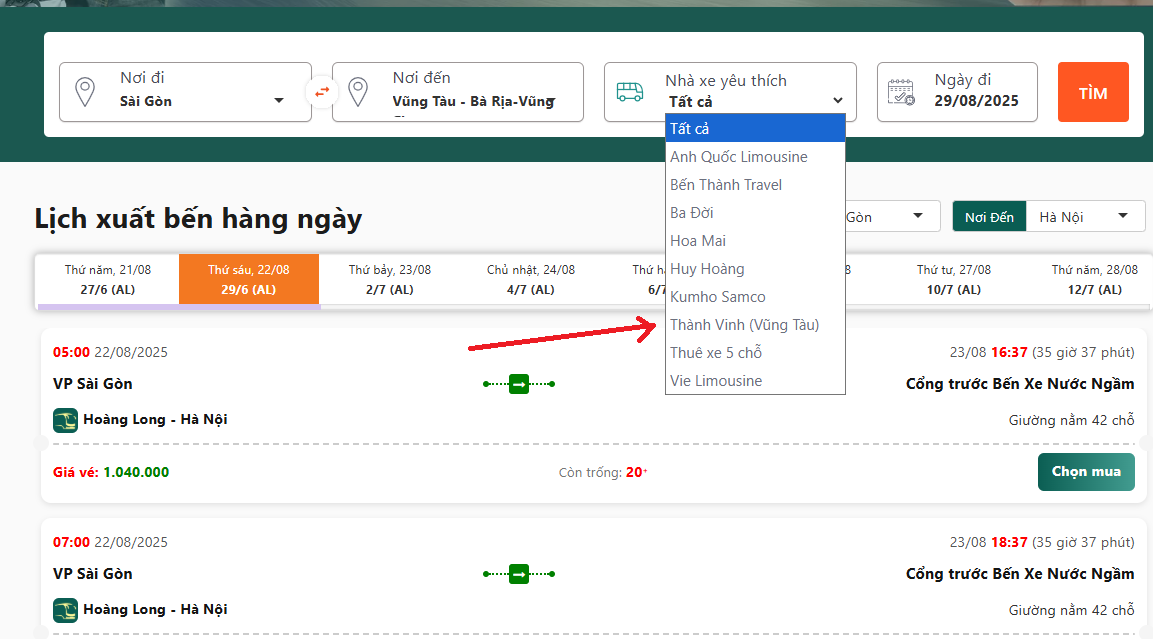Open the calendar icon beside Ngày đi

901,93
